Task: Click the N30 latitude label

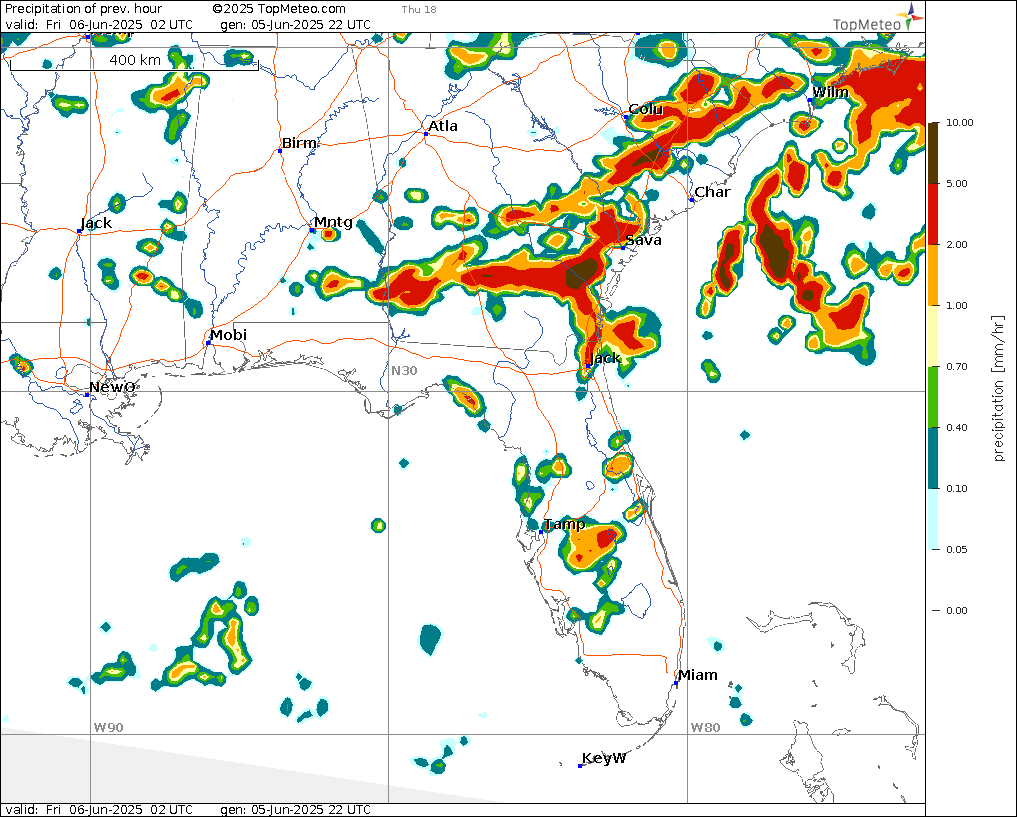Action: pos(404,371)
